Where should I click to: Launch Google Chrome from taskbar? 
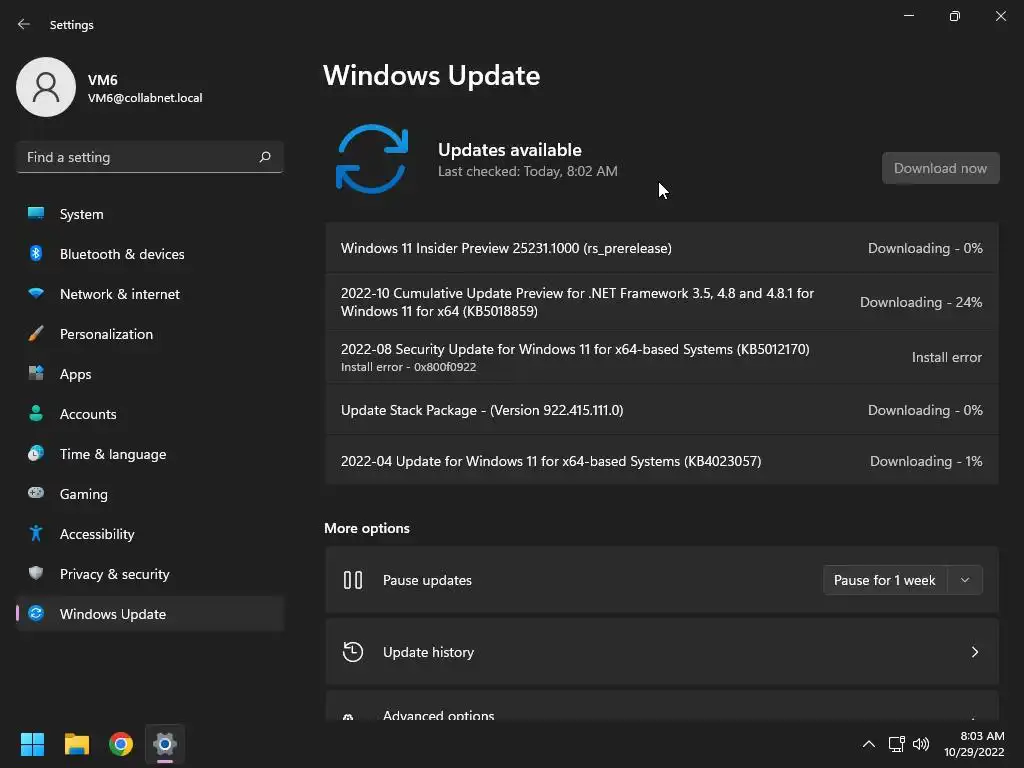click(x=121, y=744)
